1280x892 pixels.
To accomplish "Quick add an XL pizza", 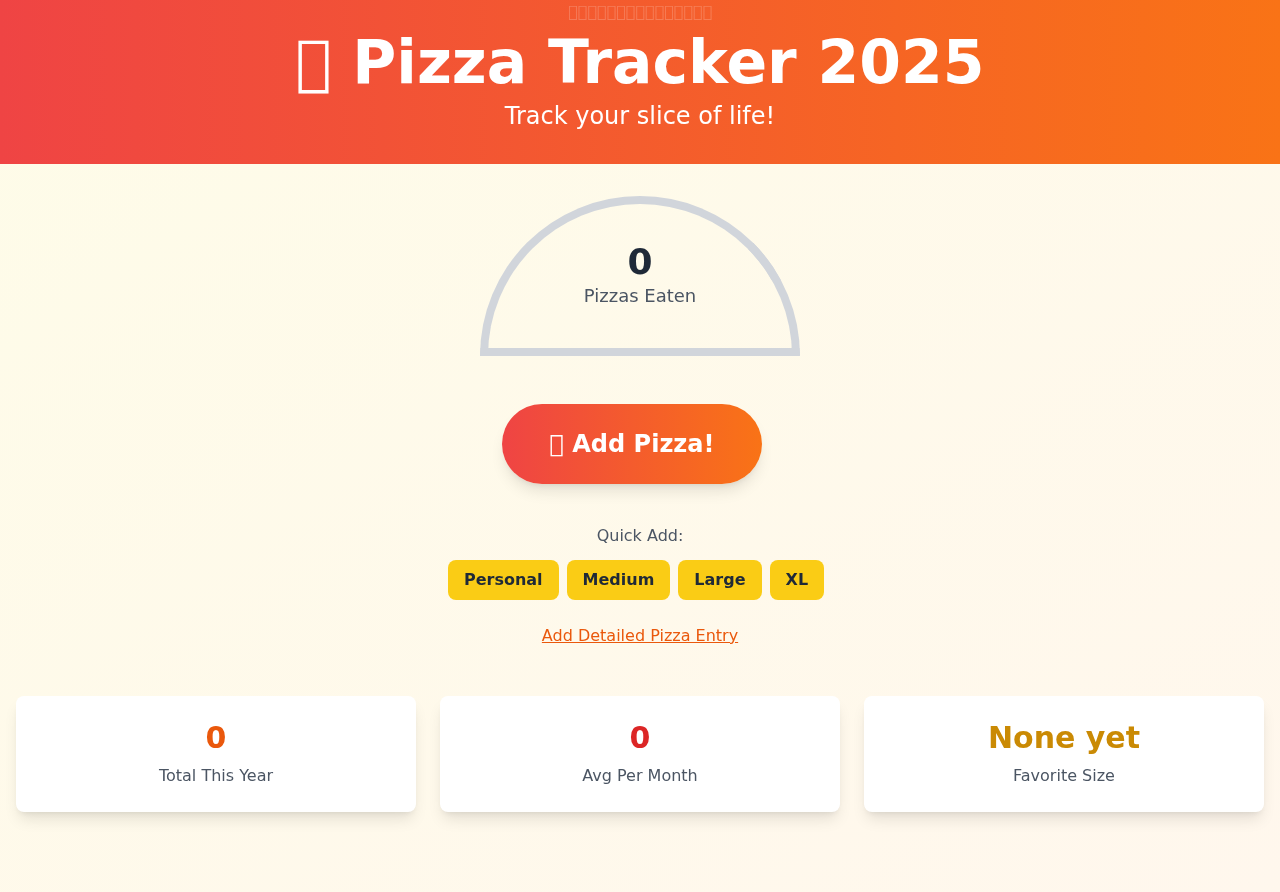I will click(x=796, y=579).
